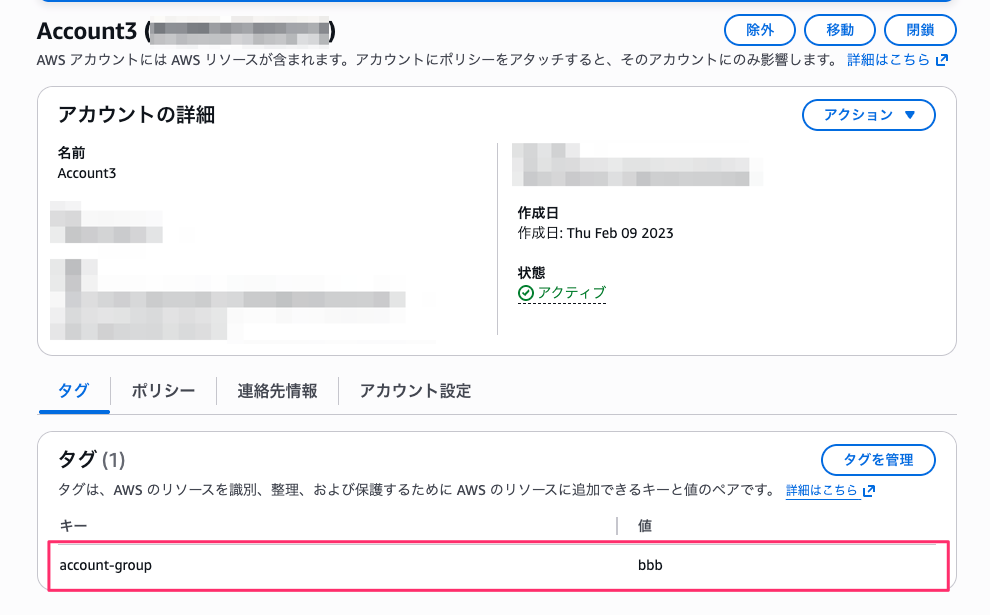Click the external link icon in the tags panel
Viewport: 990px width, 615px height.
[x=867, y=491]
